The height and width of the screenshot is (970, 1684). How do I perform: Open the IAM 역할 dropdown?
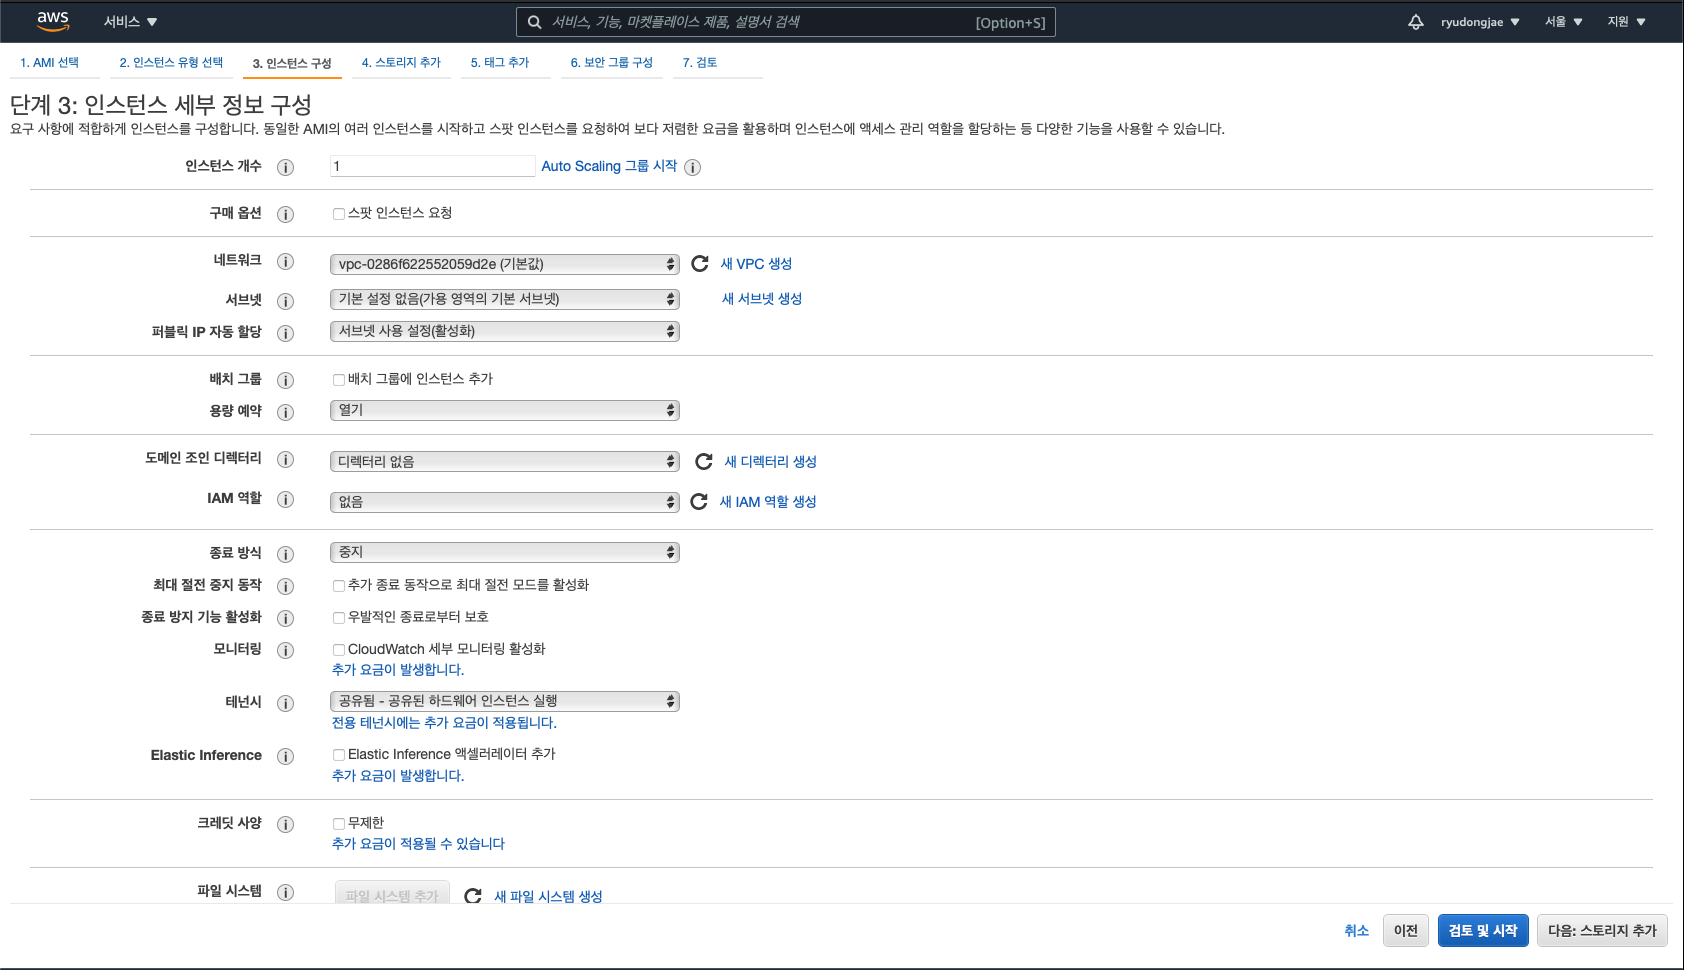point(505,502)
